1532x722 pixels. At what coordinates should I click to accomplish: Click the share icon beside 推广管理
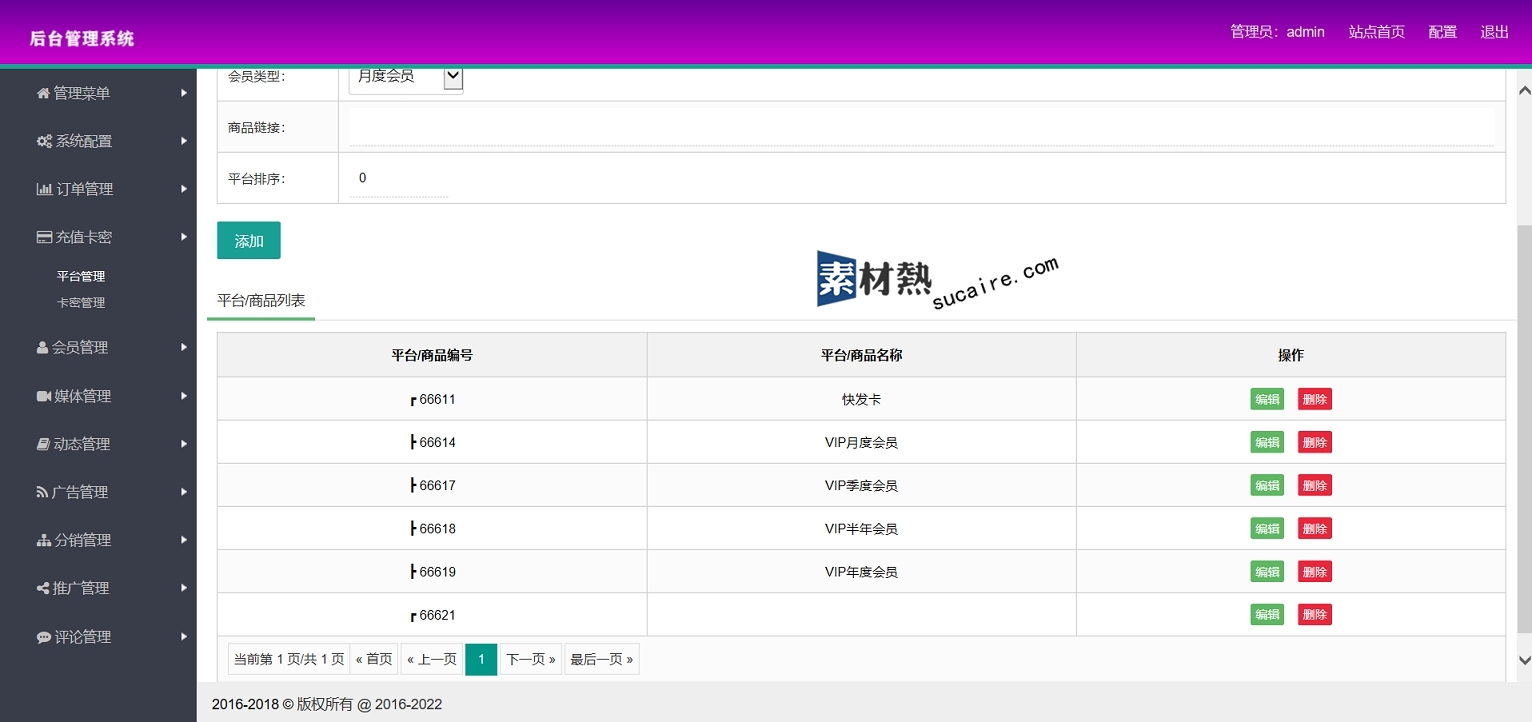(x=43, y=588)
